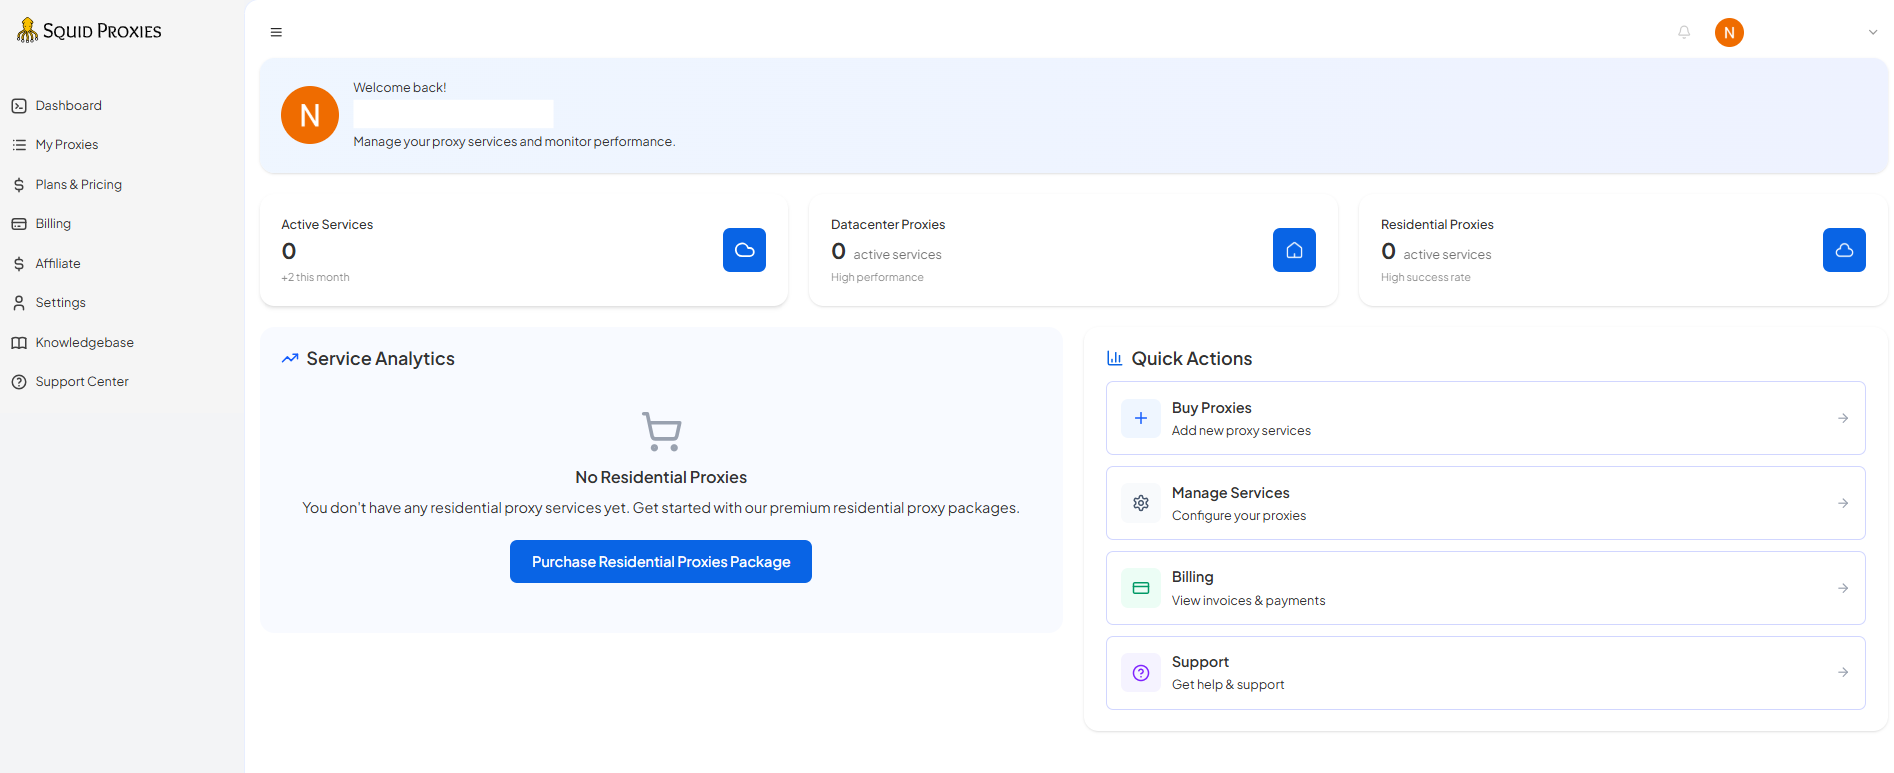Open Billing quick action card

1486,588
